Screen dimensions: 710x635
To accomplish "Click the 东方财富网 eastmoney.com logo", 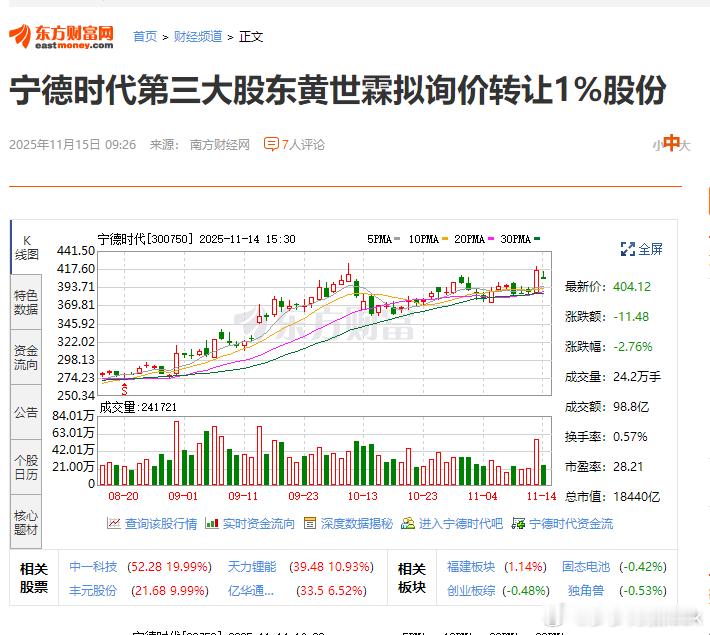I will click(x=61, y=36).
